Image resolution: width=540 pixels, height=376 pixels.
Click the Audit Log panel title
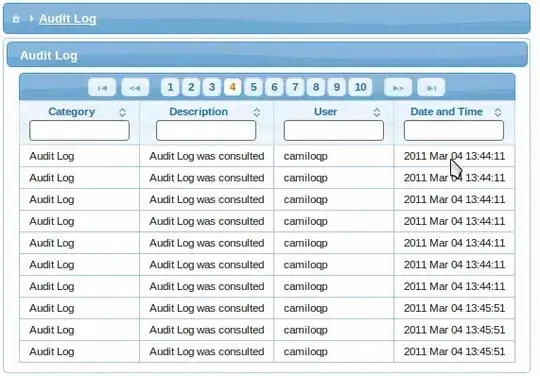(49, 55)
